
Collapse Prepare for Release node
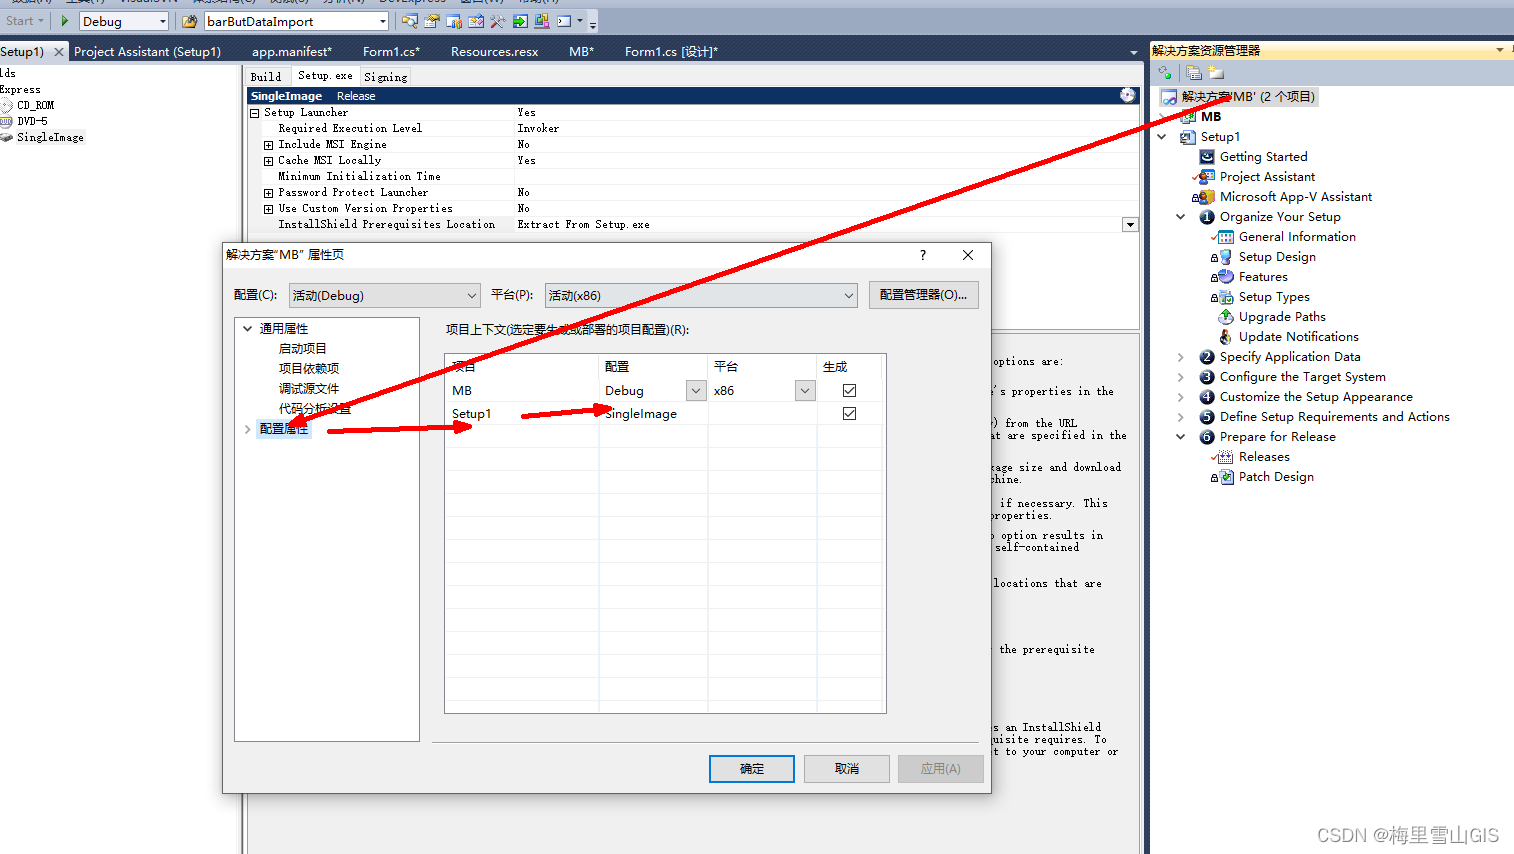click(1180, 437)
